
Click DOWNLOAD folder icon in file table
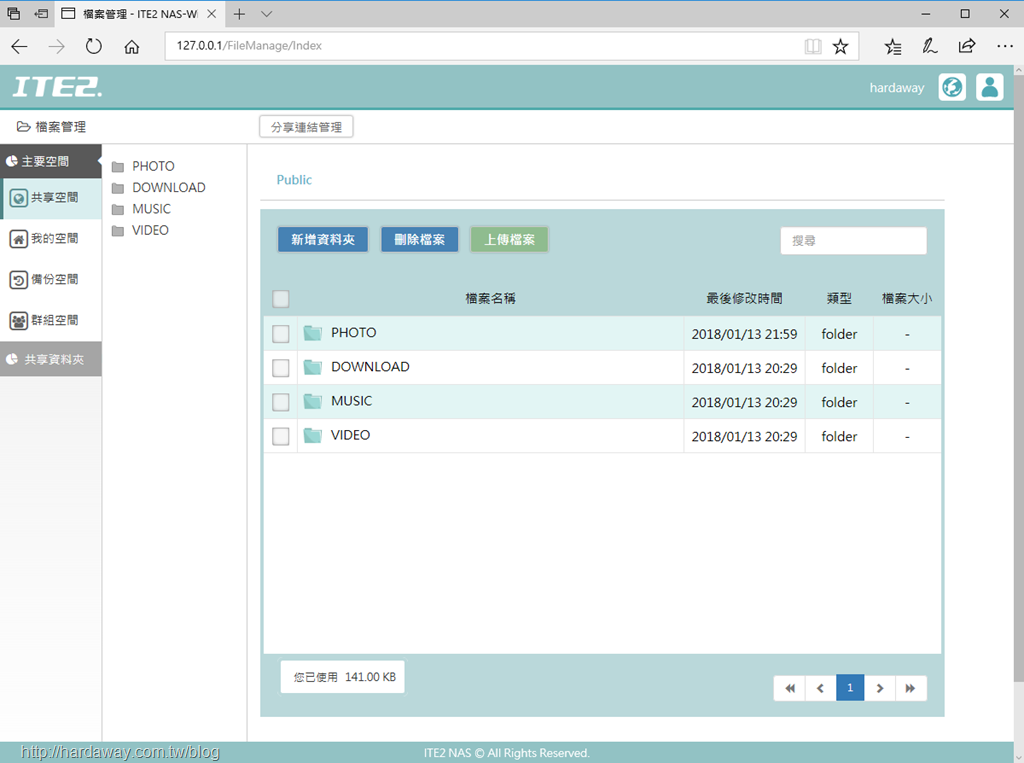click(x=313, y=367)
